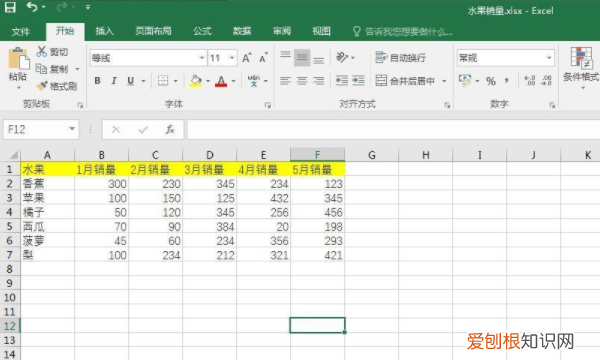Open the font group dialog launcher
The width and height of the screenshot is (600, 360).
pos(267,105)
